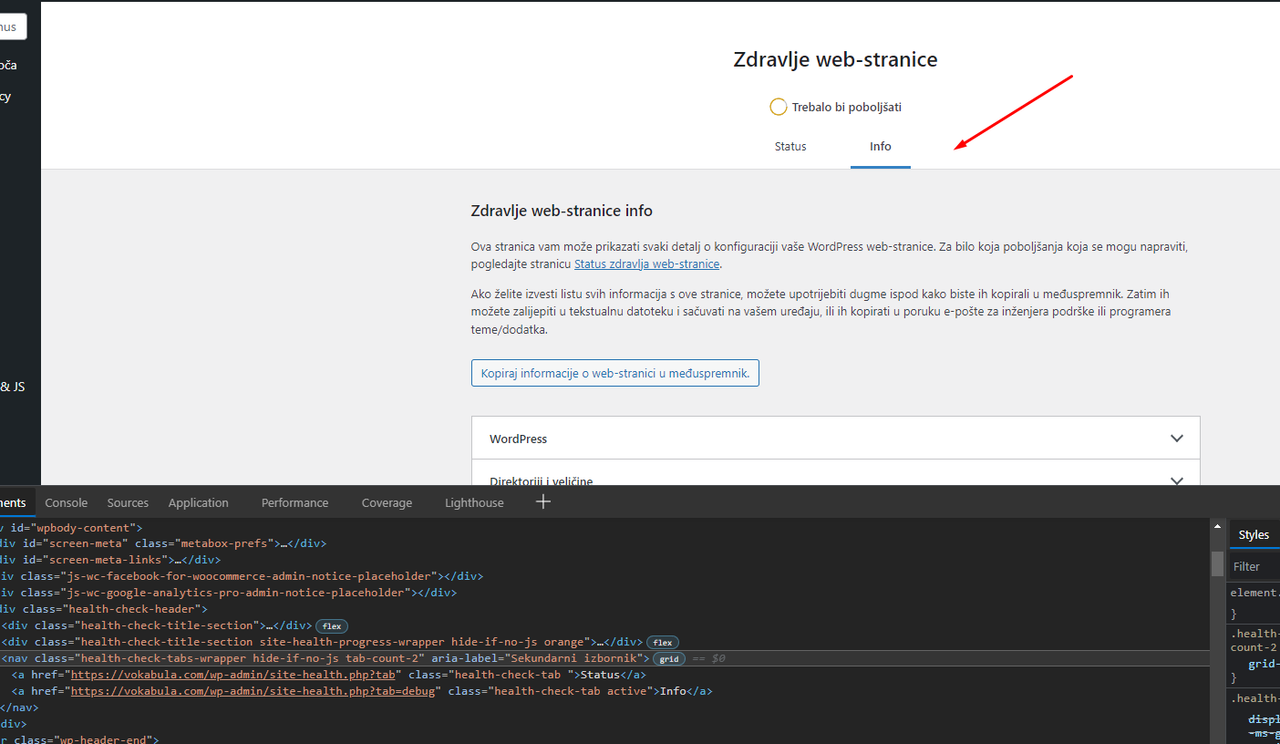Click the flex badge on the site-health-progress-wrapper row
This screenshot has width=1280, height=744.
click(x=662, y=642)
